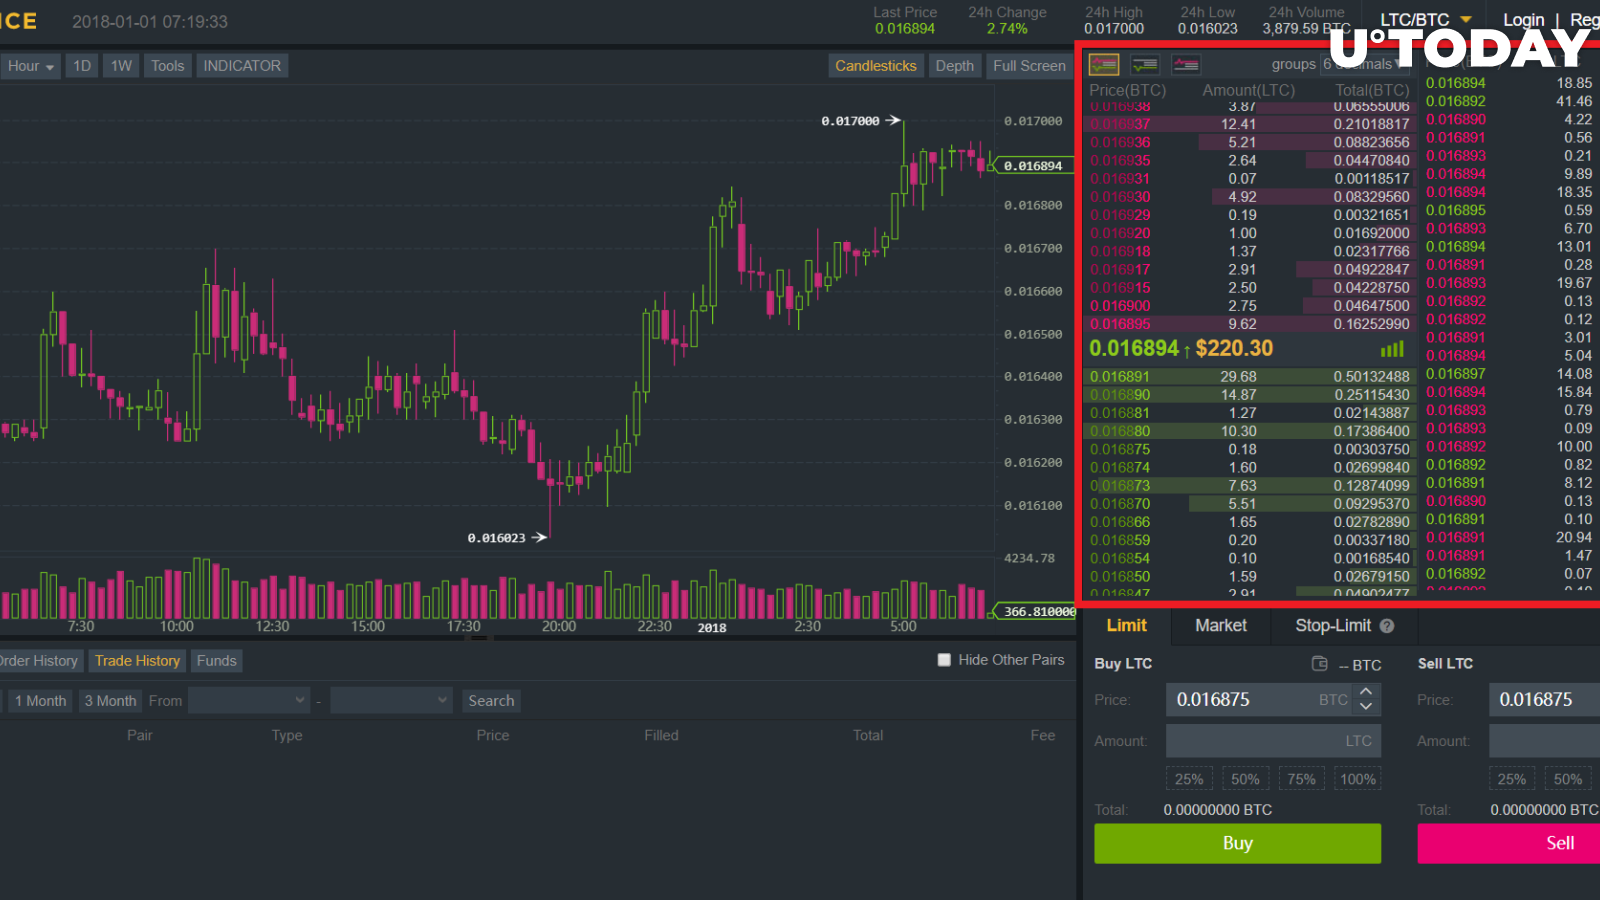Select the Trade History tab
Screen dimensions: 1600x900
pos(137,661)
